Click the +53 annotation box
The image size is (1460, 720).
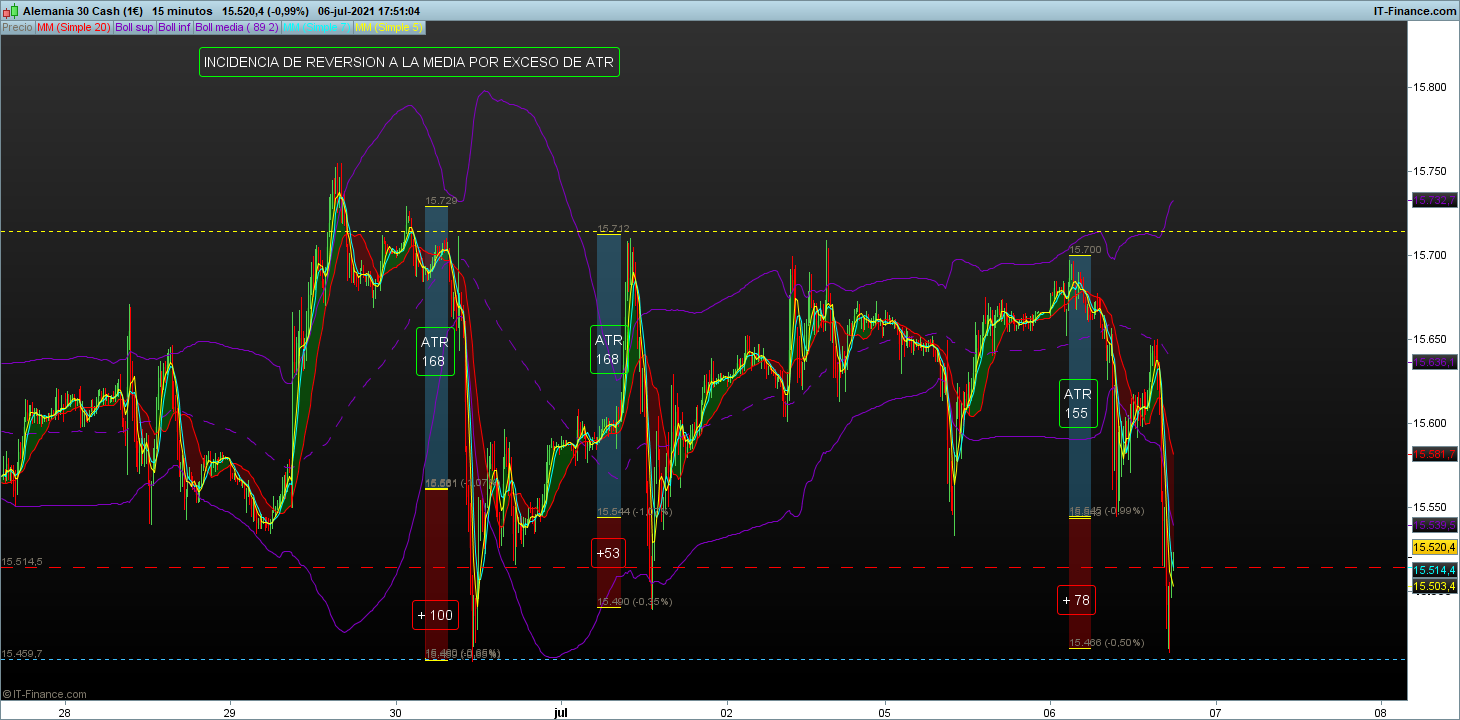tap(608, 553)
